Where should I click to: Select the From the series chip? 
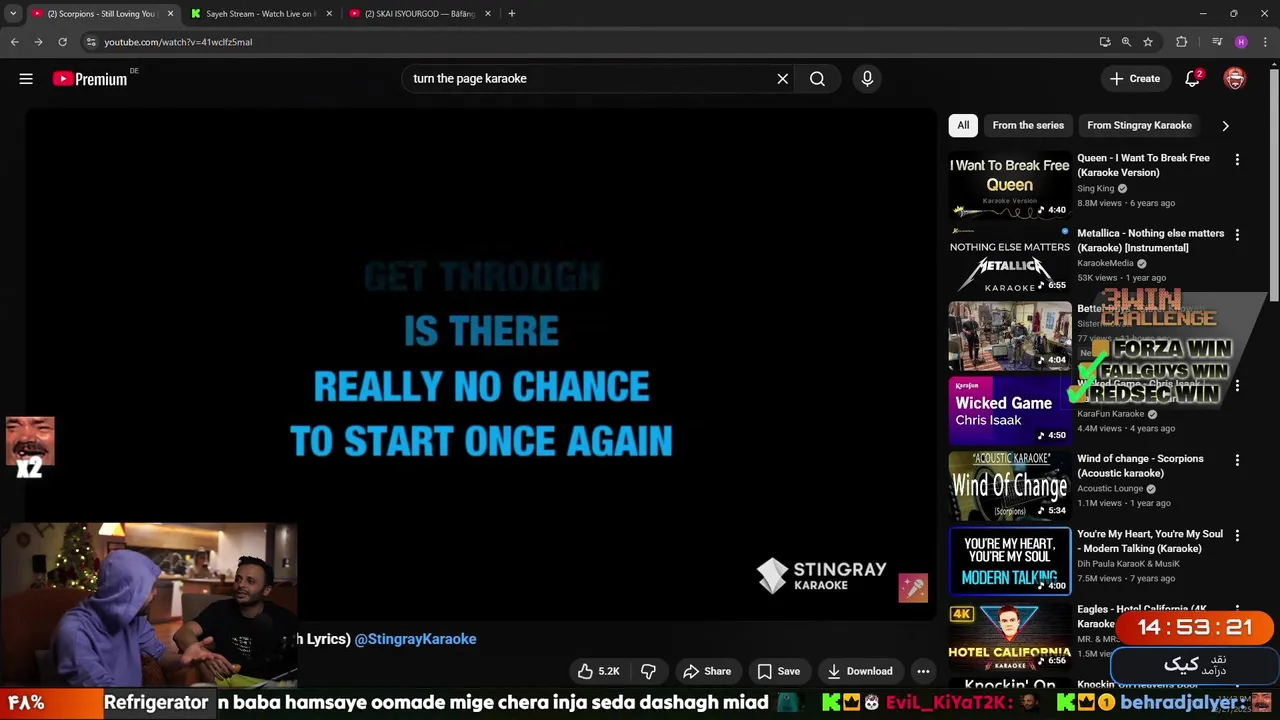1028,125
